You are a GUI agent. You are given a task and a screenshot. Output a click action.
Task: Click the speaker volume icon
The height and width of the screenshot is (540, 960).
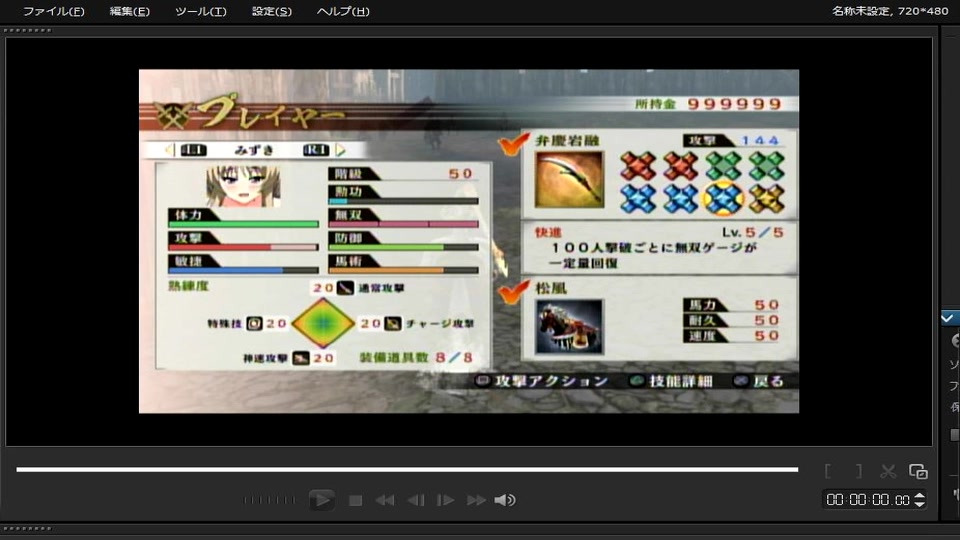(504, 501)
